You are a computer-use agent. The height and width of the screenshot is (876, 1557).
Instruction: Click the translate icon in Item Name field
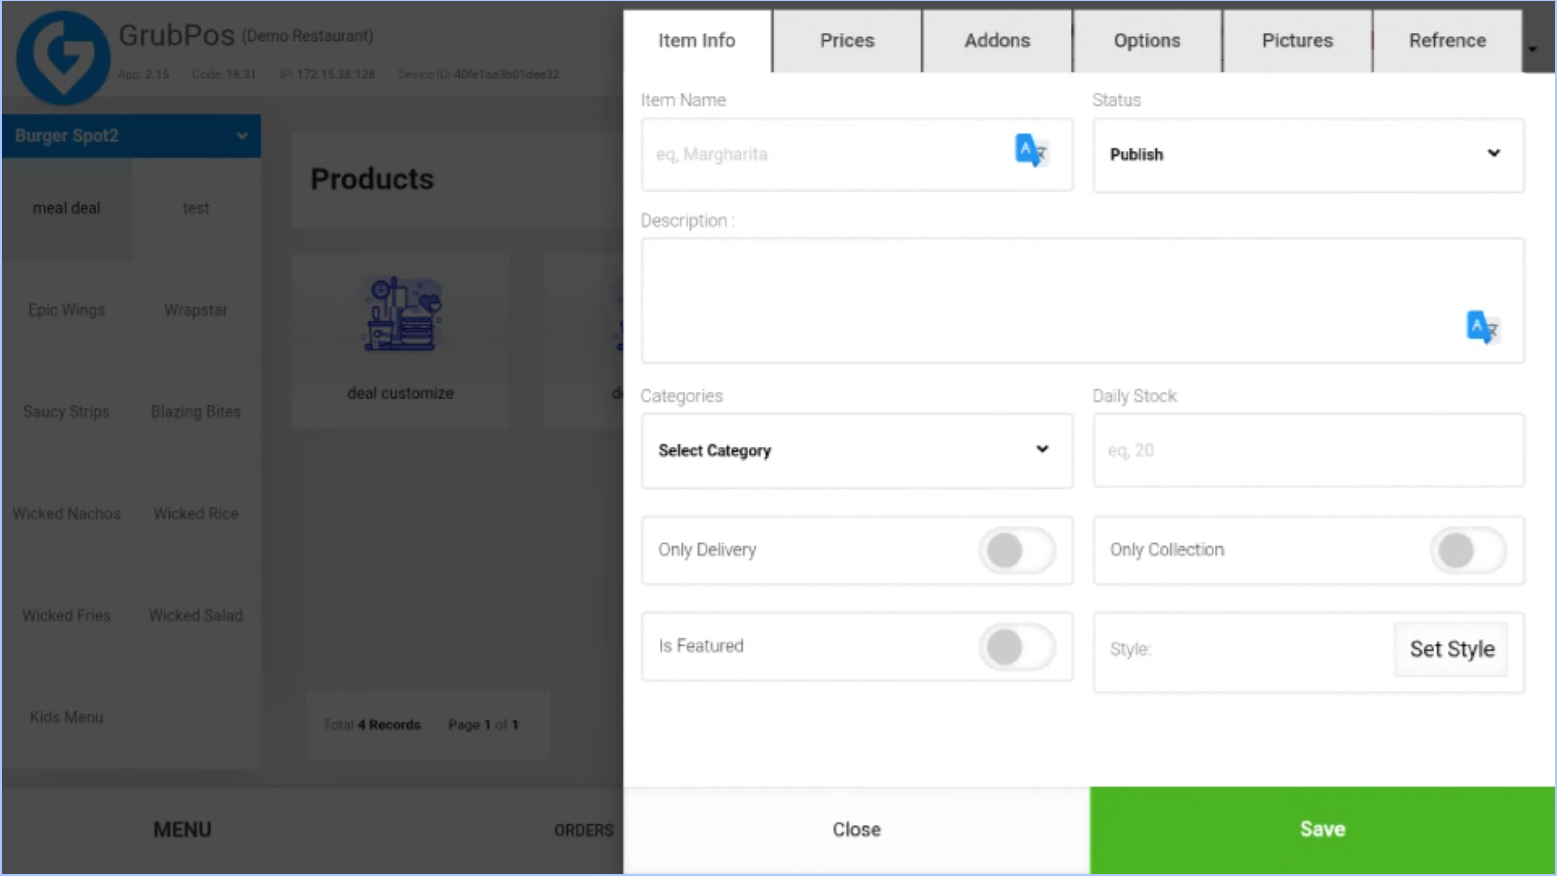click(x=1030, y=151)
